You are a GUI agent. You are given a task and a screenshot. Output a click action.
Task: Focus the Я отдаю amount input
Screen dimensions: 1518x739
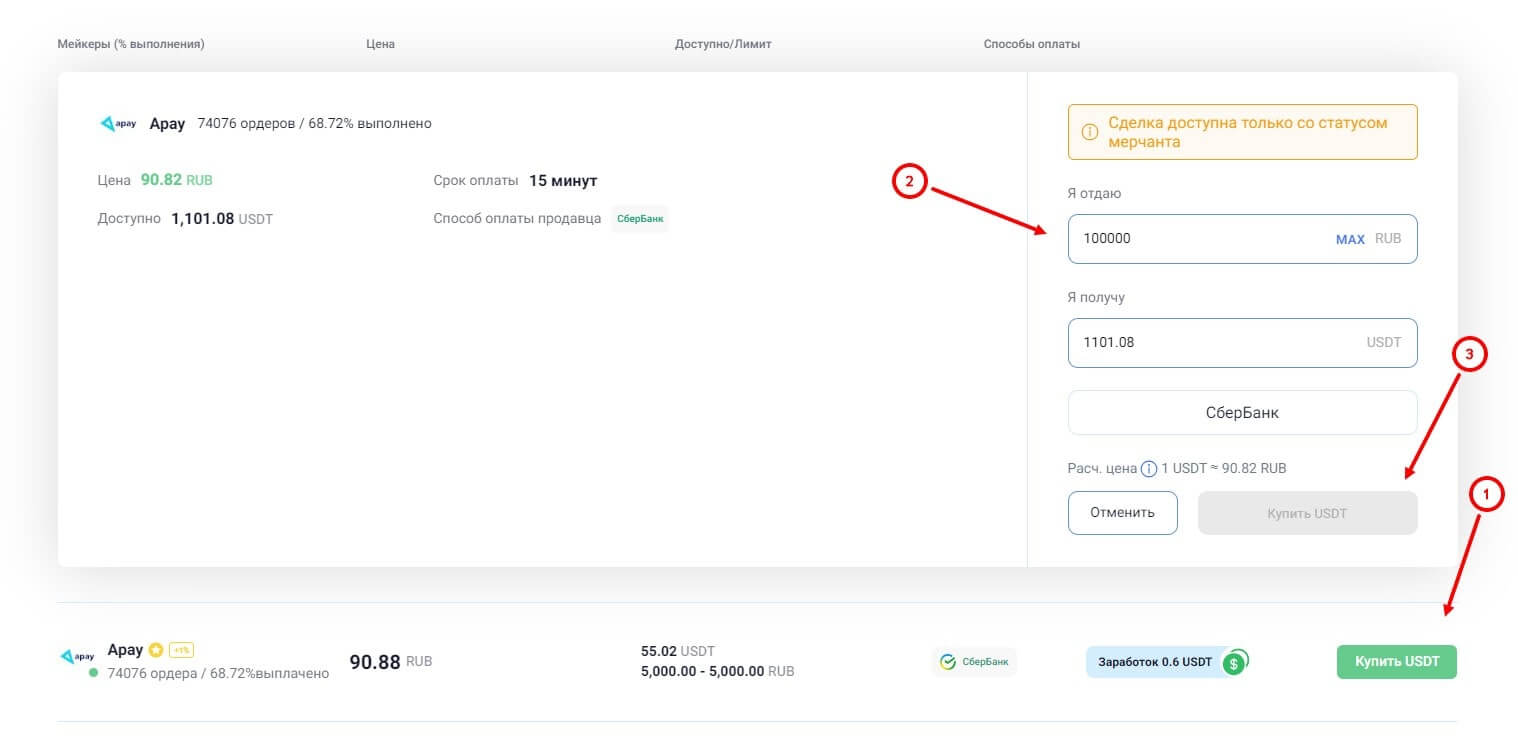tap(1200, 239)
